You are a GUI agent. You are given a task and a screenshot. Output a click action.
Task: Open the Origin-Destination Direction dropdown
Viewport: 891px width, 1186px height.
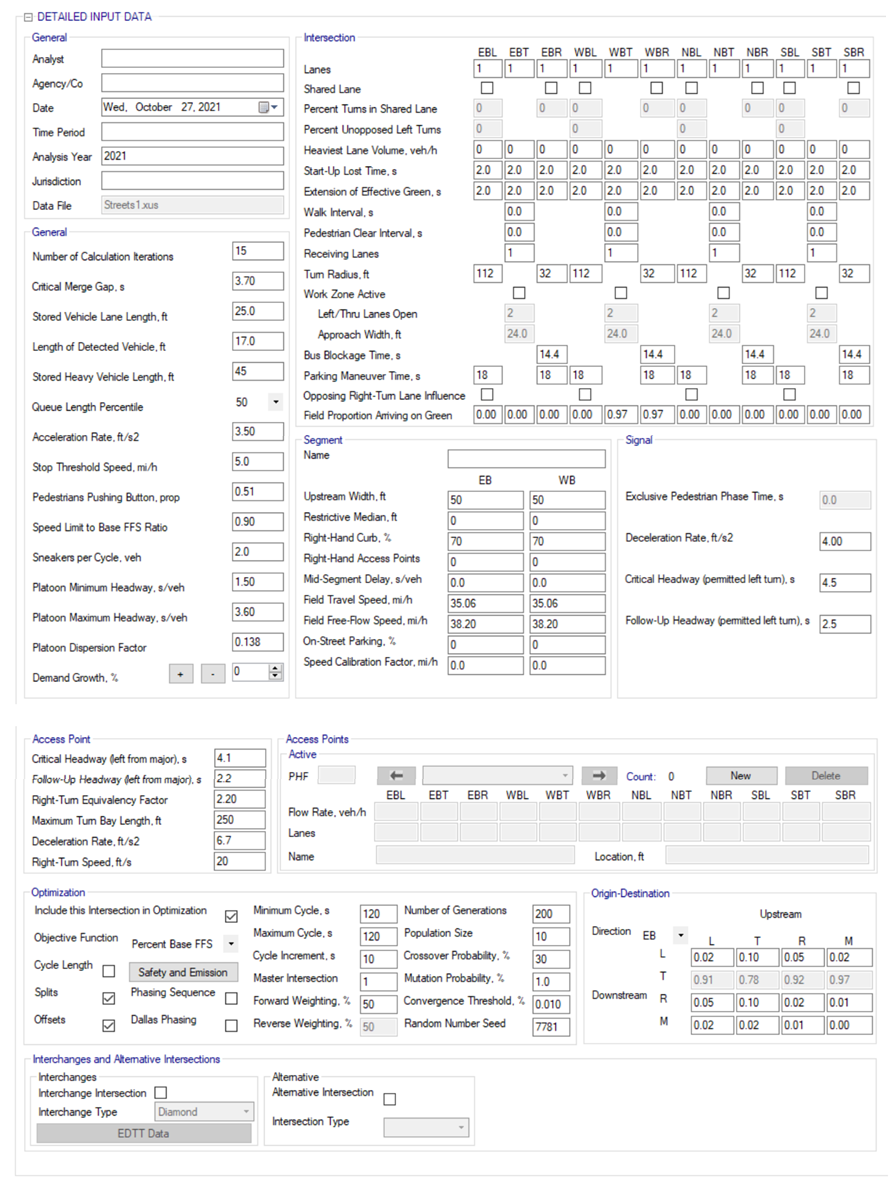[x=681, y=936]
